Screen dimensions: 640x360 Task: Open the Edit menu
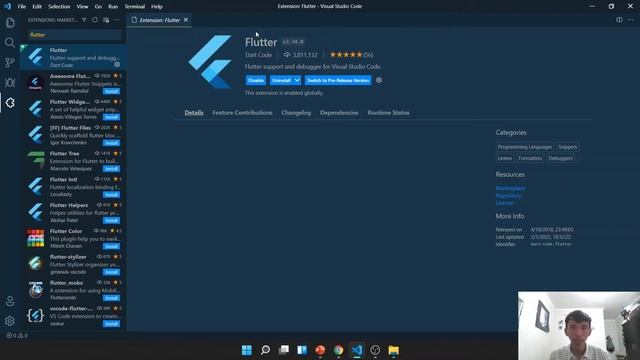tap(37, 7)
